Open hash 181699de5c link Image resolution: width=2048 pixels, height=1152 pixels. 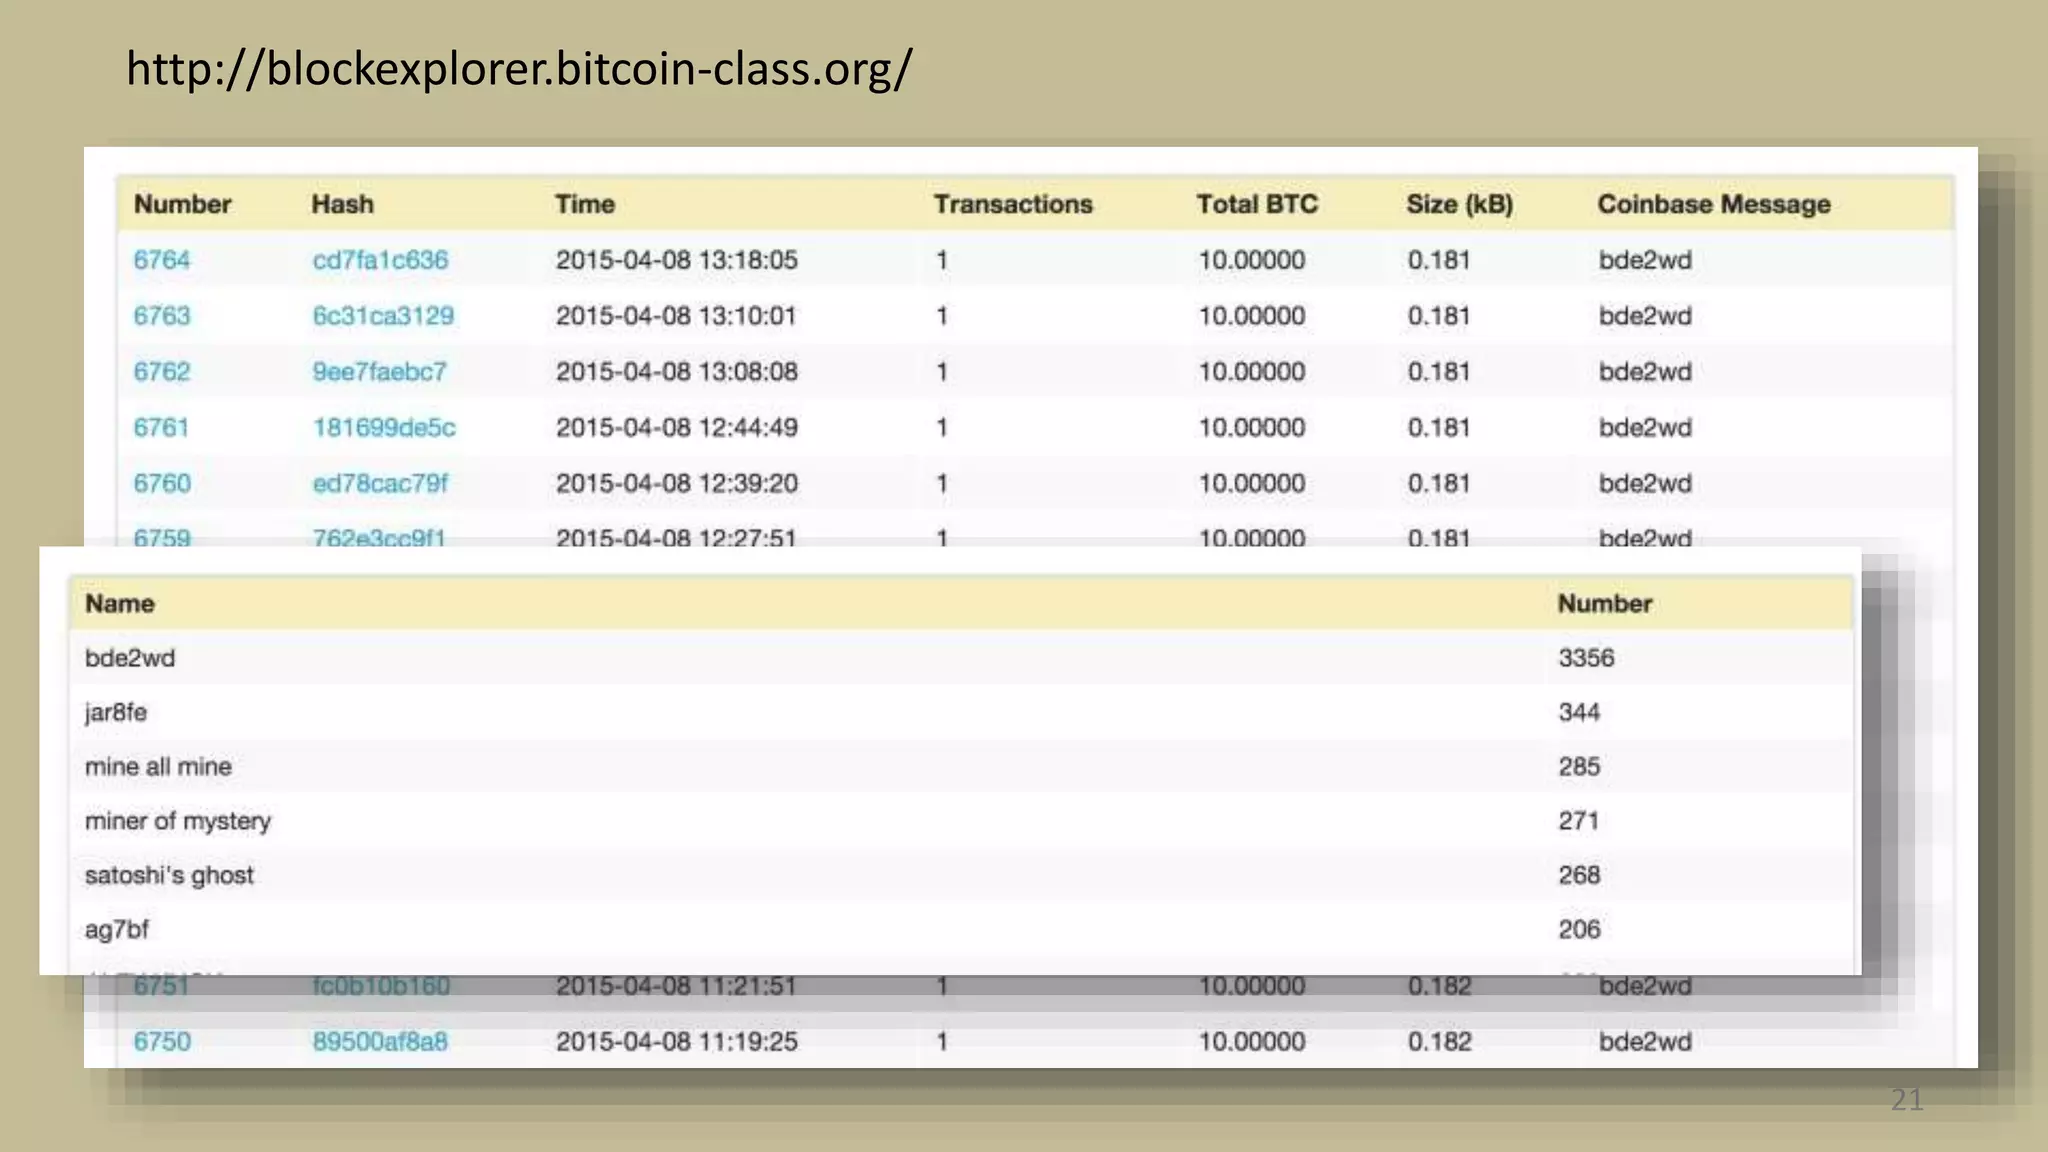(x=384, y=428)
